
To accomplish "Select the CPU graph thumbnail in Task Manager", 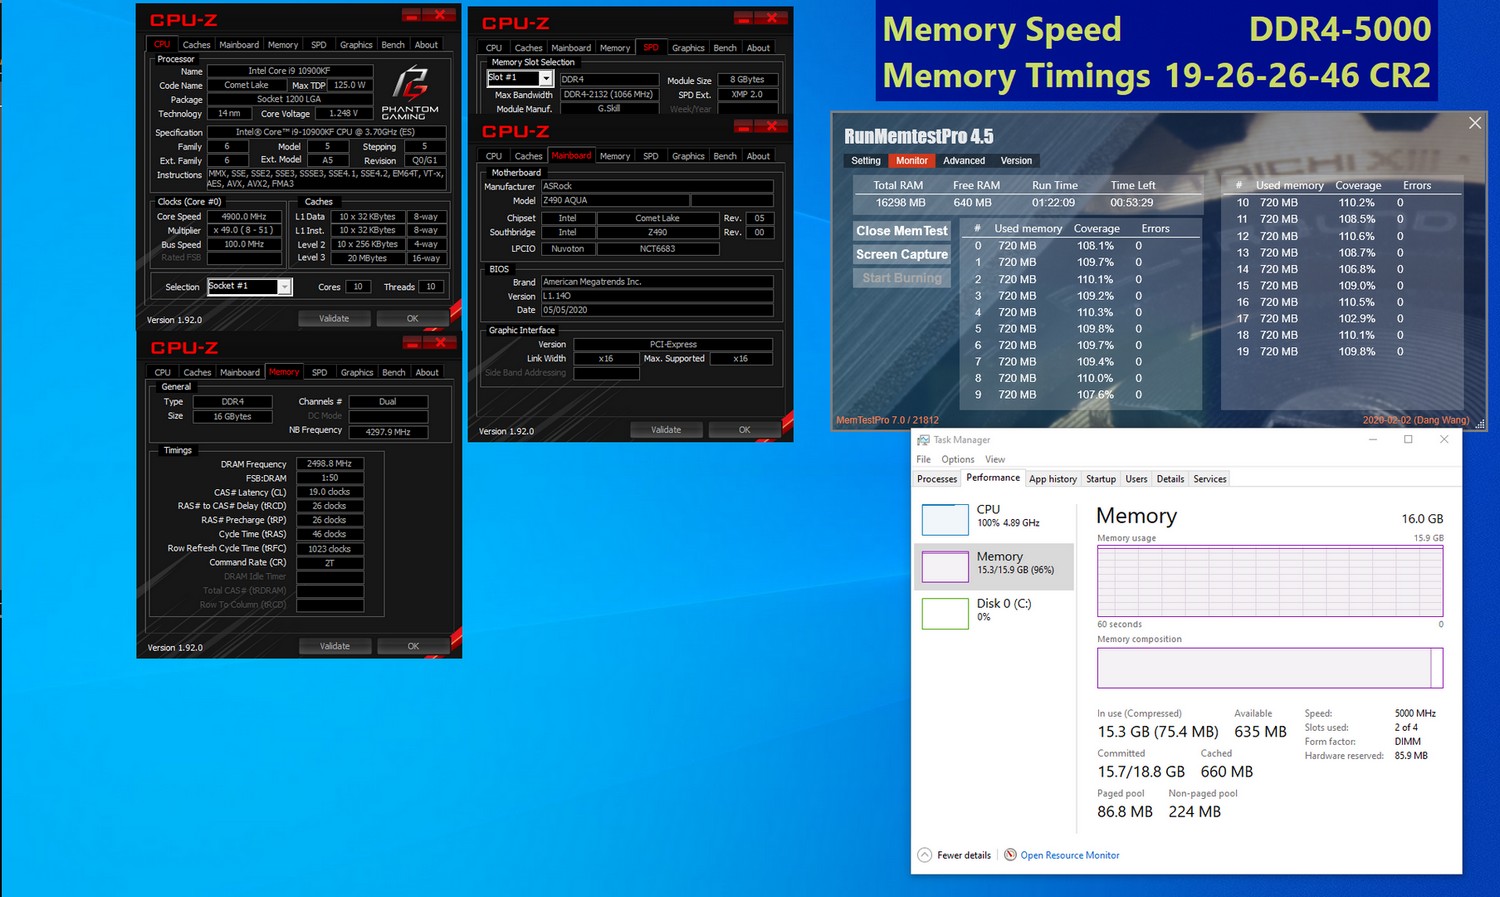I will 945,519.
